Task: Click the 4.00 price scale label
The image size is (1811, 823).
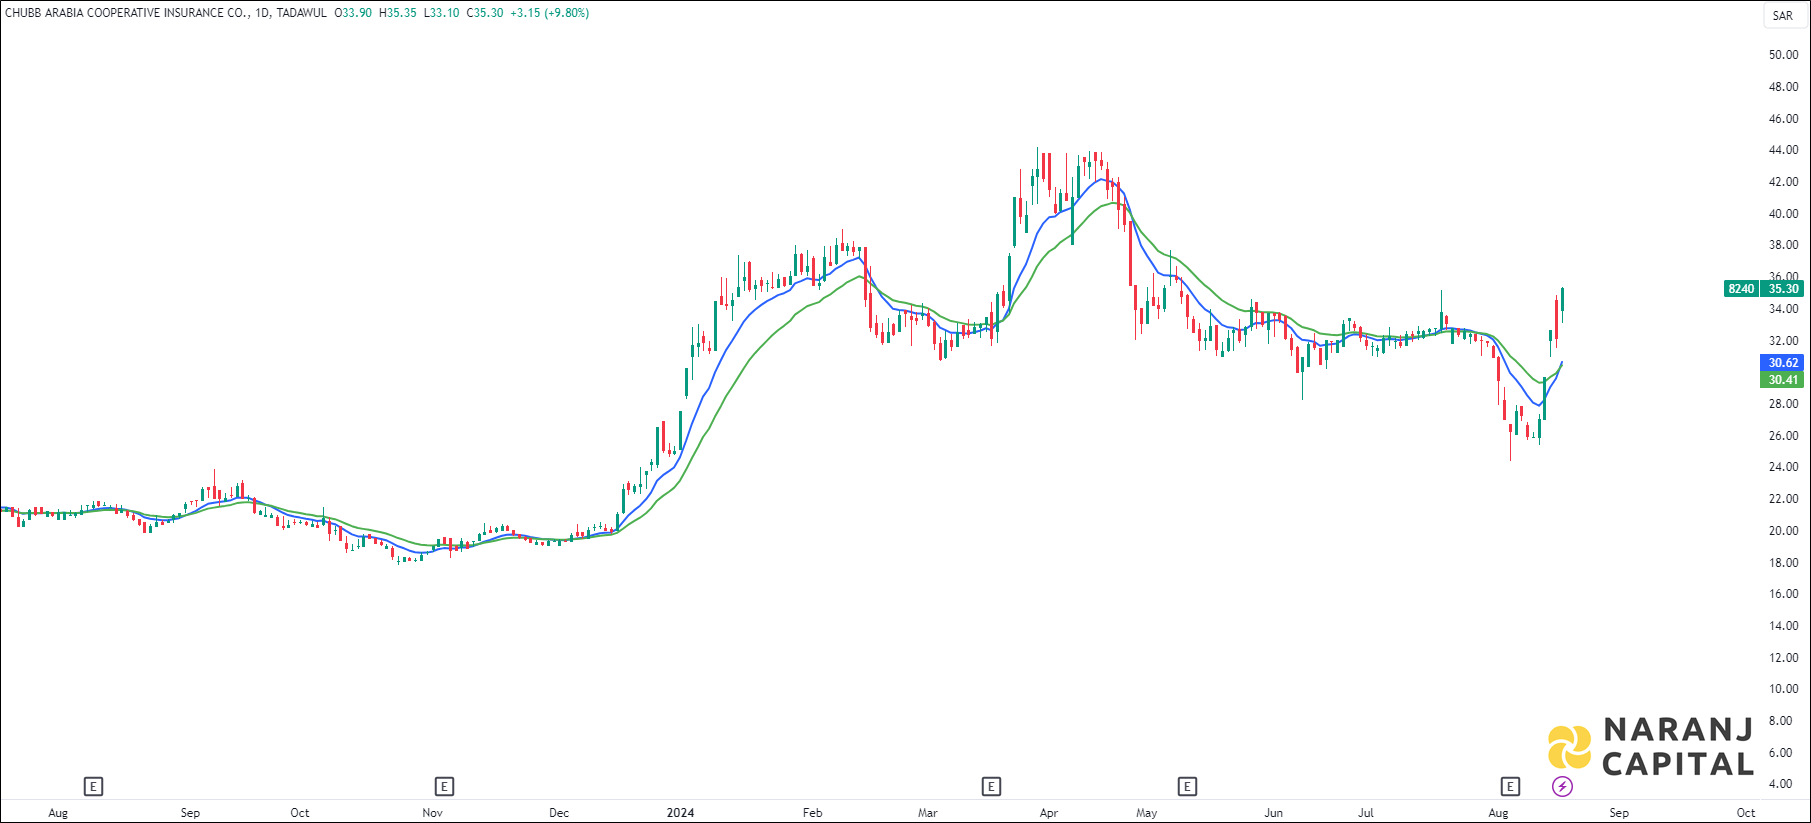Action: 1780,784
